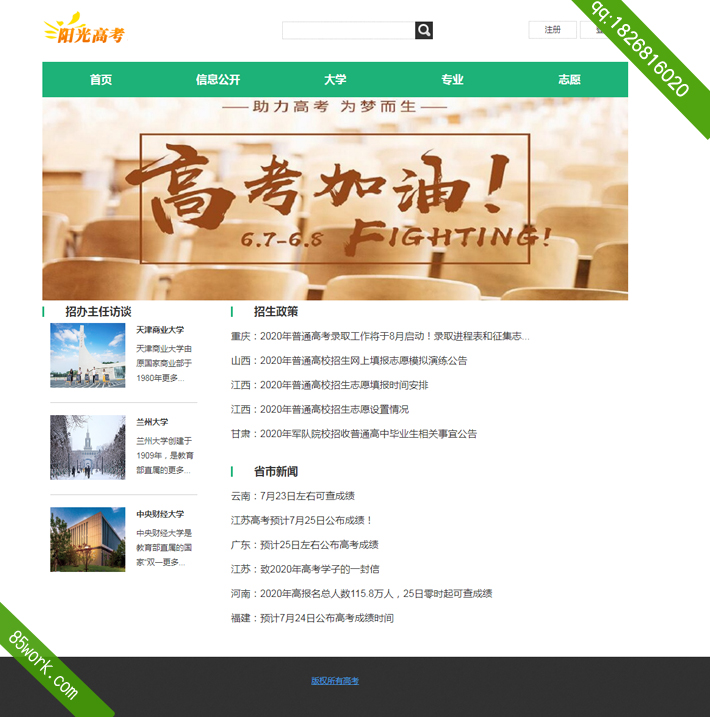This screenshot has width=710, height=717.
Task: Click the 中央财经大学是教育部直属 description text
Action: coord(164,547)
